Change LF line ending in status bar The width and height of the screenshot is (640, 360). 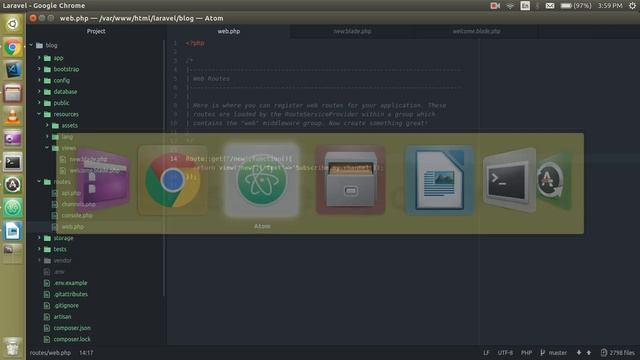486,353
